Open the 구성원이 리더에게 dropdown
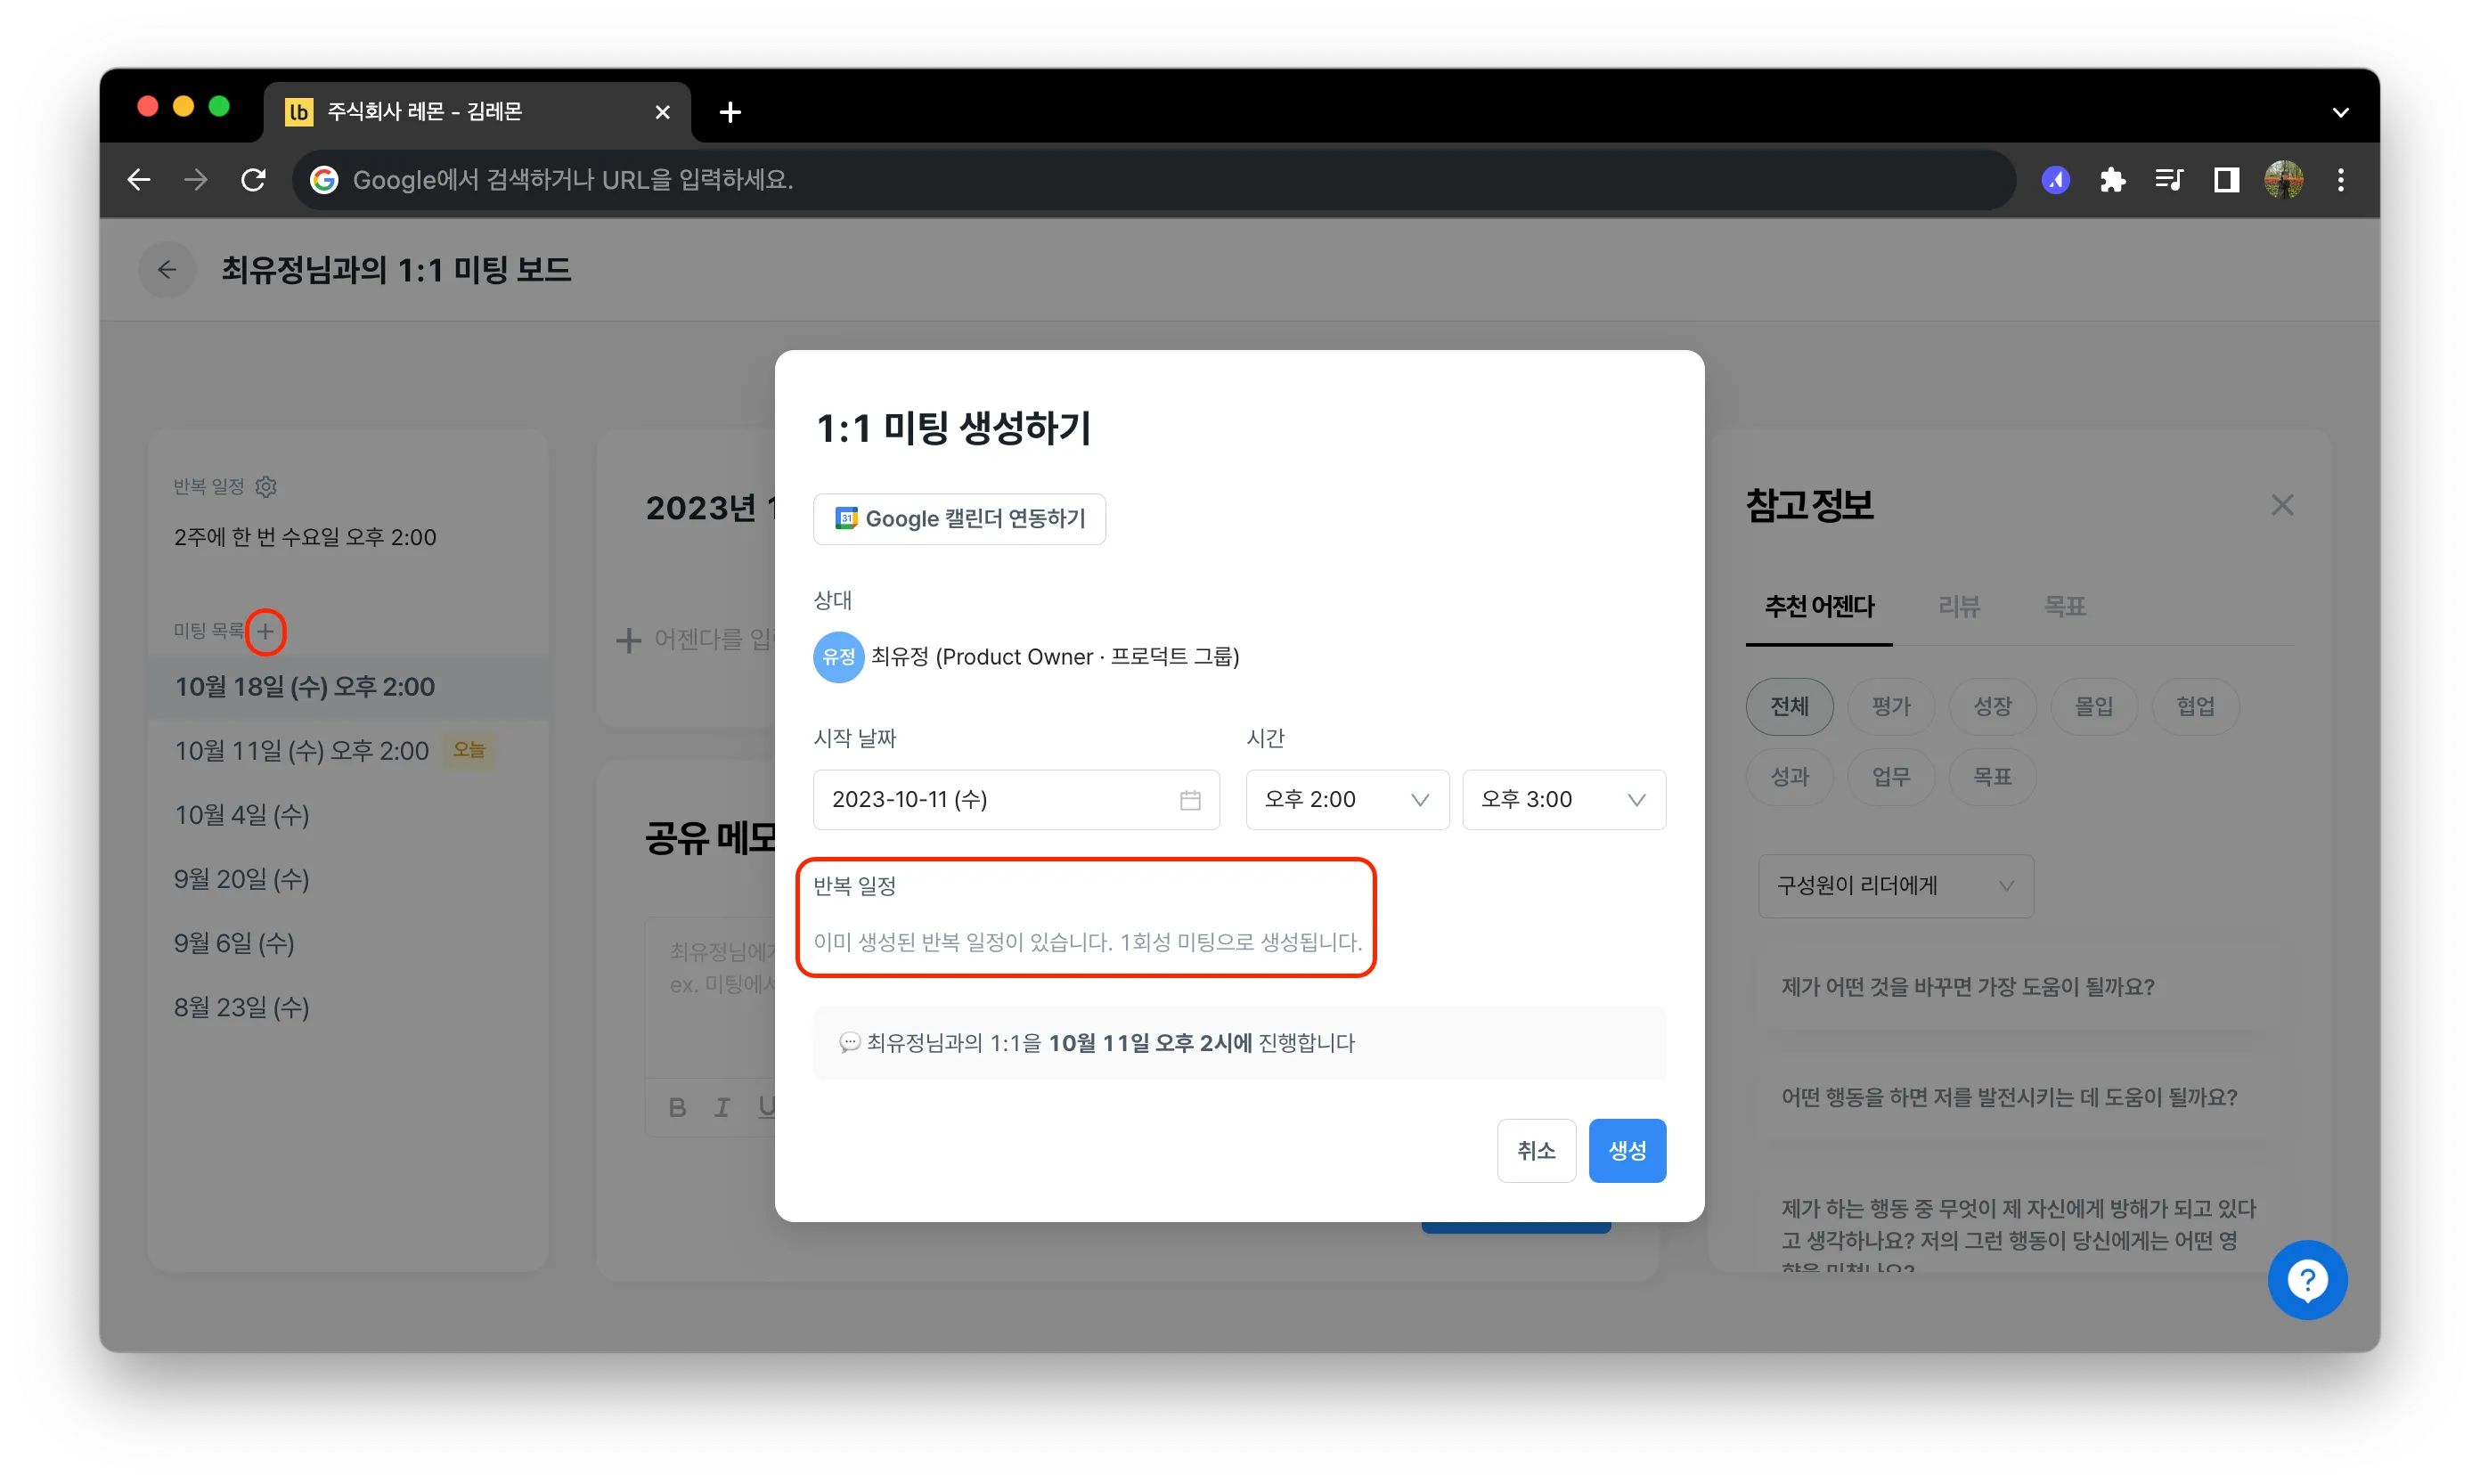This screenshot has height=1484, width=2480. click(1896, 886)
